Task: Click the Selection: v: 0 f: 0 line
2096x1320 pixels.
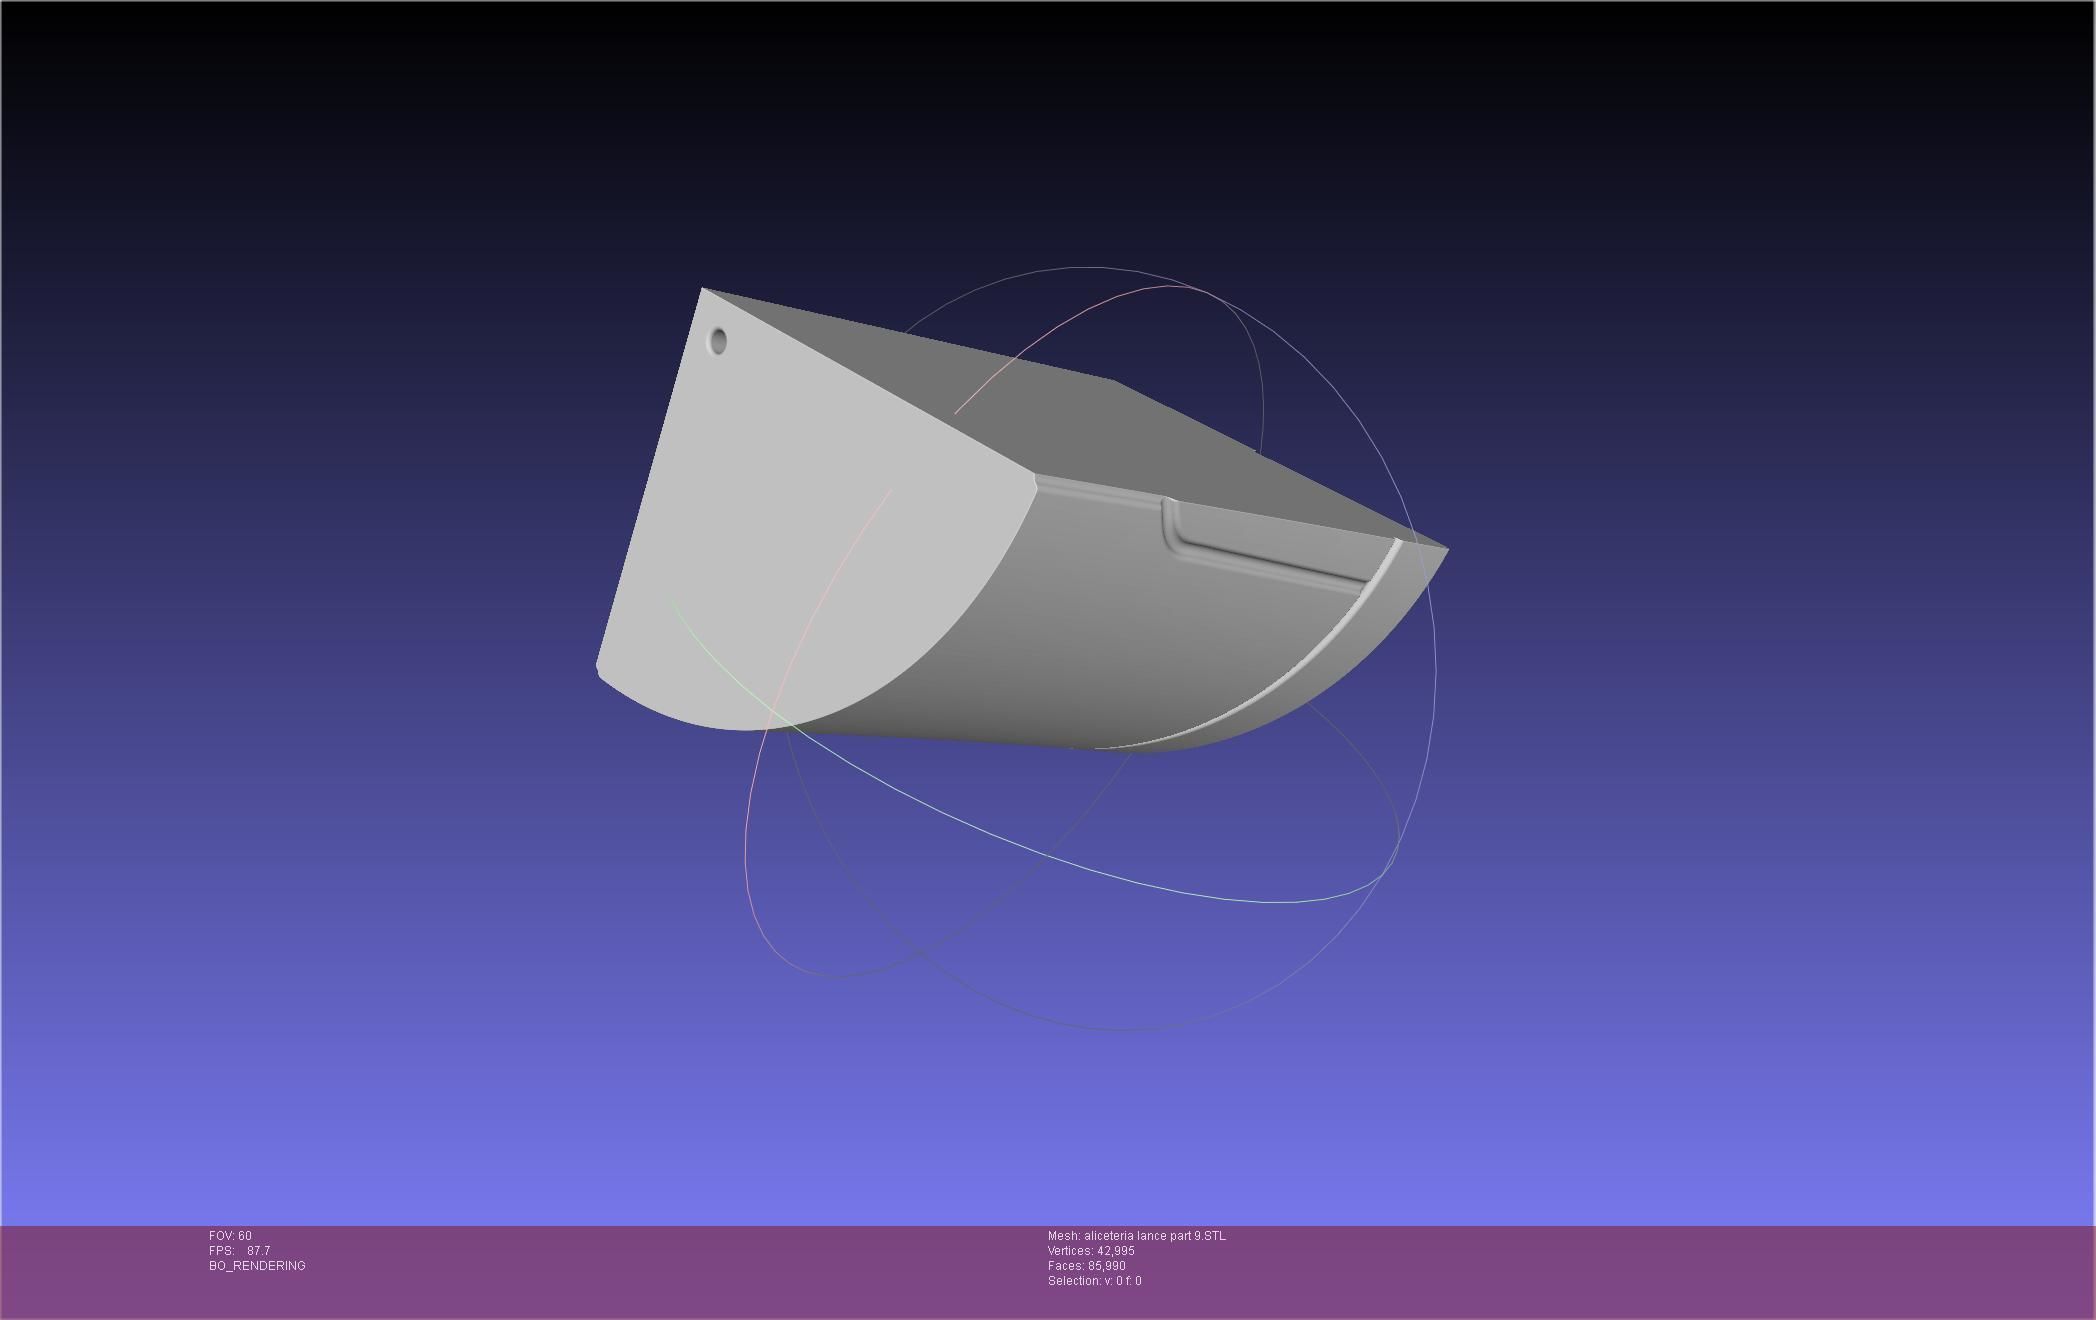Action: [1094, 1281]
